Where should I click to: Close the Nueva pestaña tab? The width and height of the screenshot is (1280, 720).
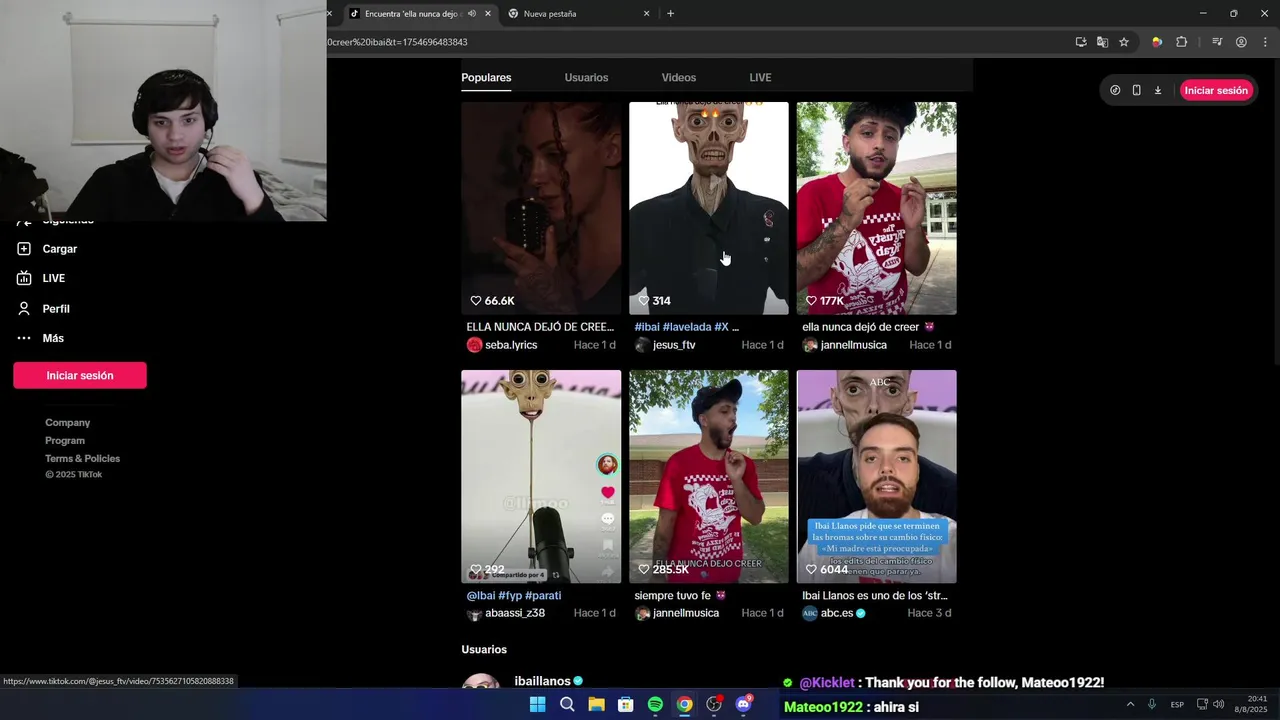point(646,14)
